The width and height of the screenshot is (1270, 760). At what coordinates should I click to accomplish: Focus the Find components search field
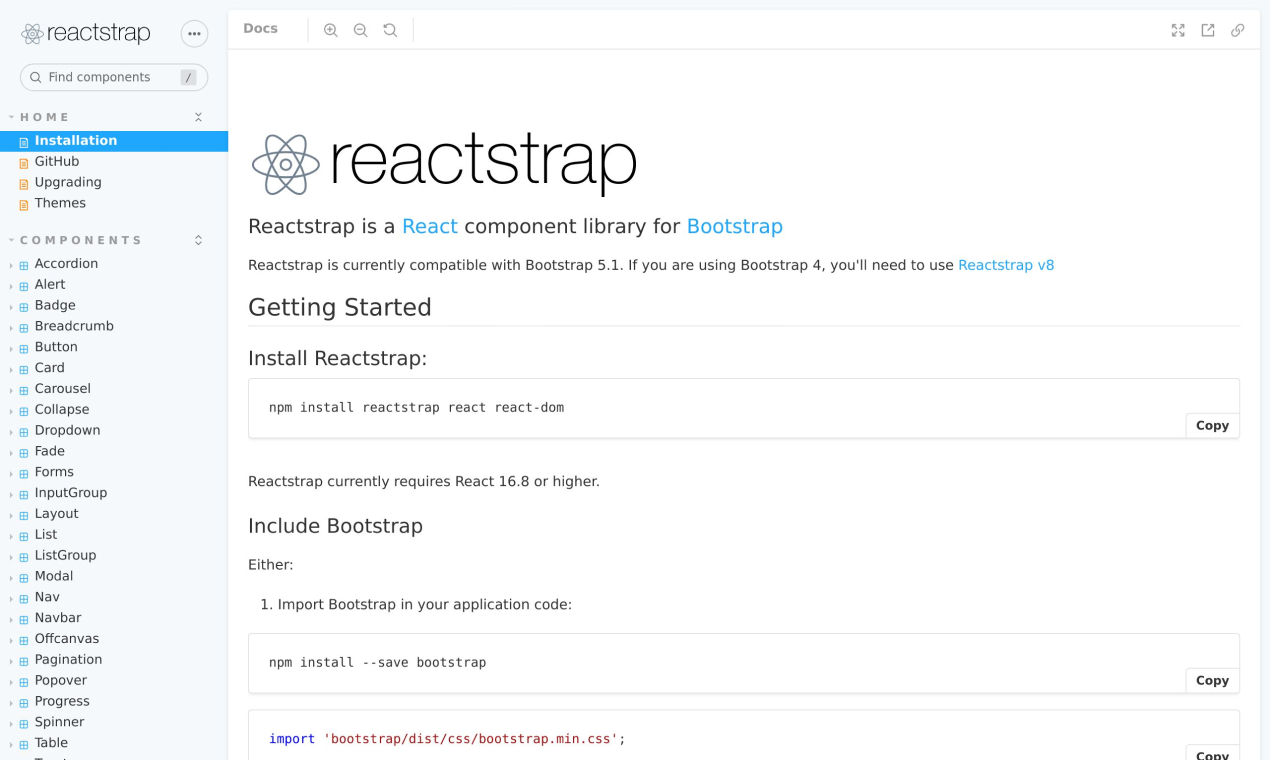pyautogui.click(x=114, y=78)
